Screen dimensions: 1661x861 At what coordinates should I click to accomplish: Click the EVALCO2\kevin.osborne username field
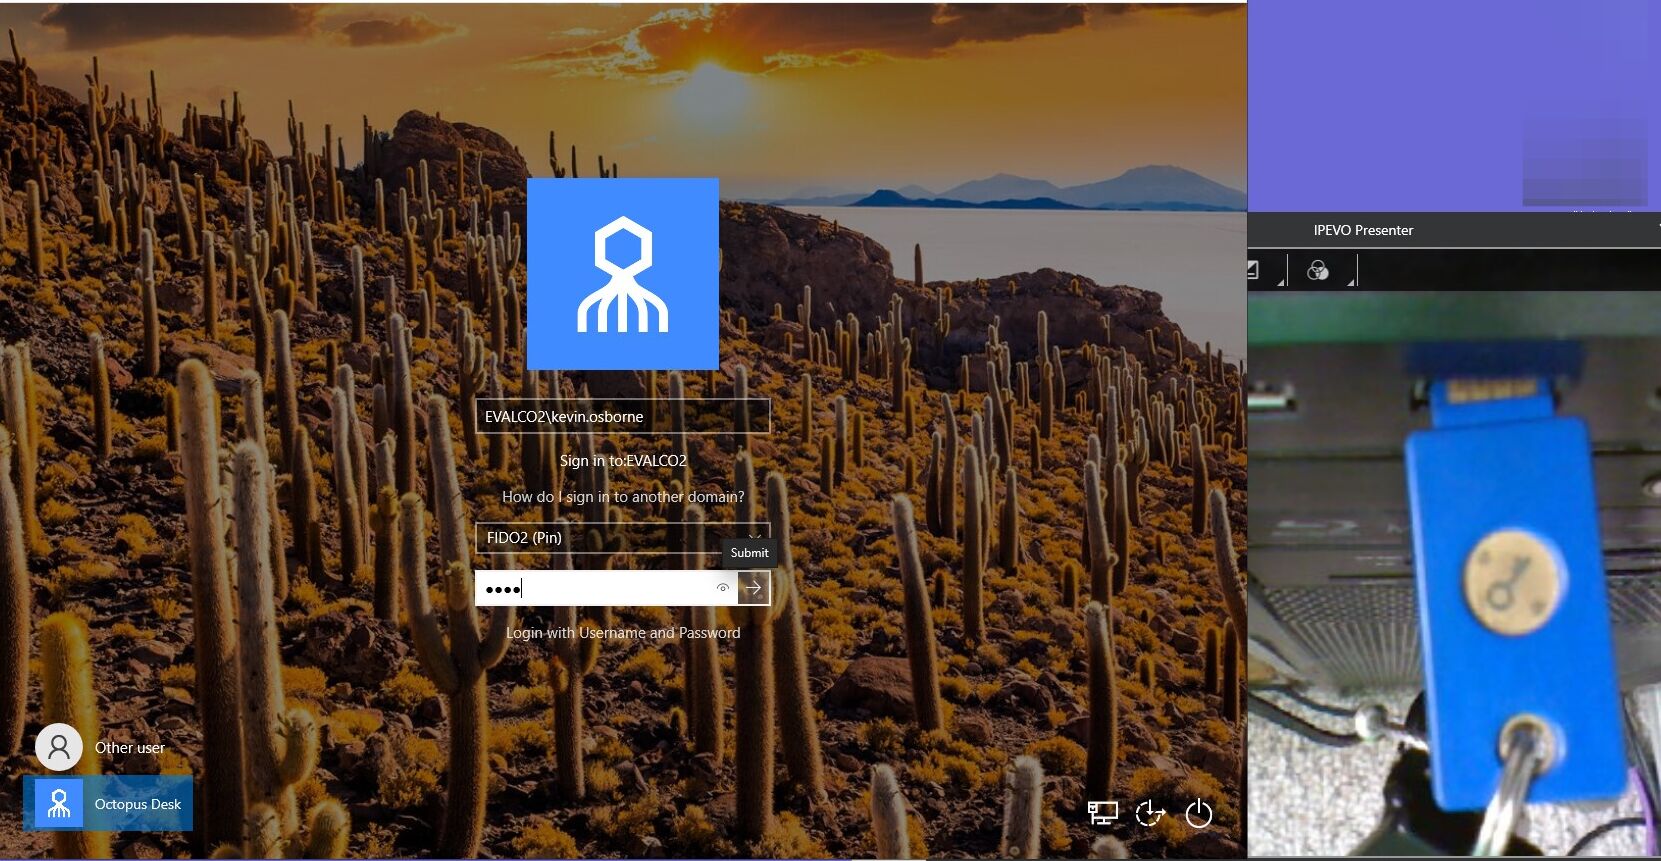[x=622, y=416]
